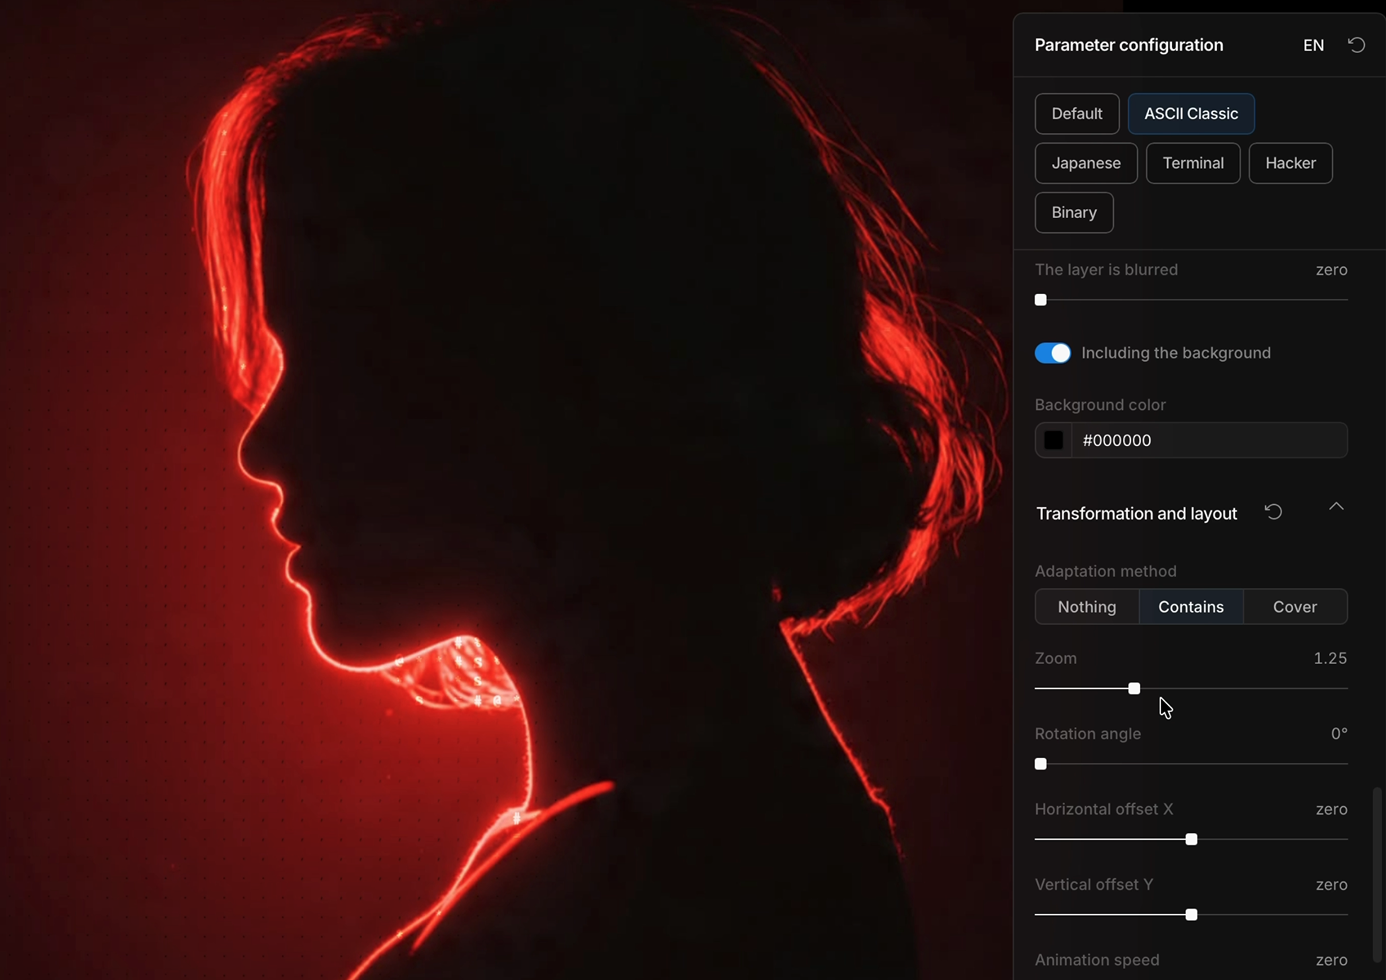Image resolution: width=1386 pixels, height=980 pixels.
Task: Click the Zoom slider handle
Action: pyautogui.click(x=1134, y=688)
